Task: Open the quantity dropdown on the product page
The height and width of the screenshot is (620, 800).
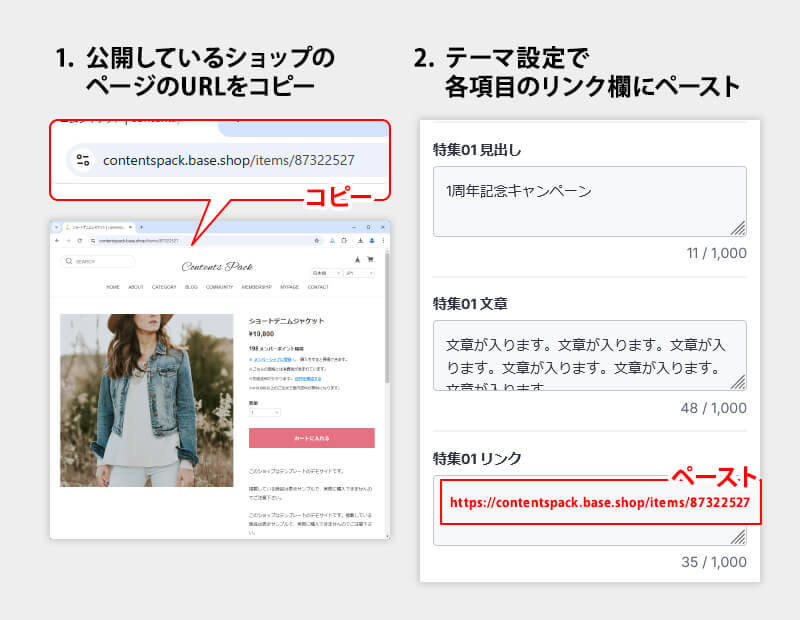Action: point(264,412)
